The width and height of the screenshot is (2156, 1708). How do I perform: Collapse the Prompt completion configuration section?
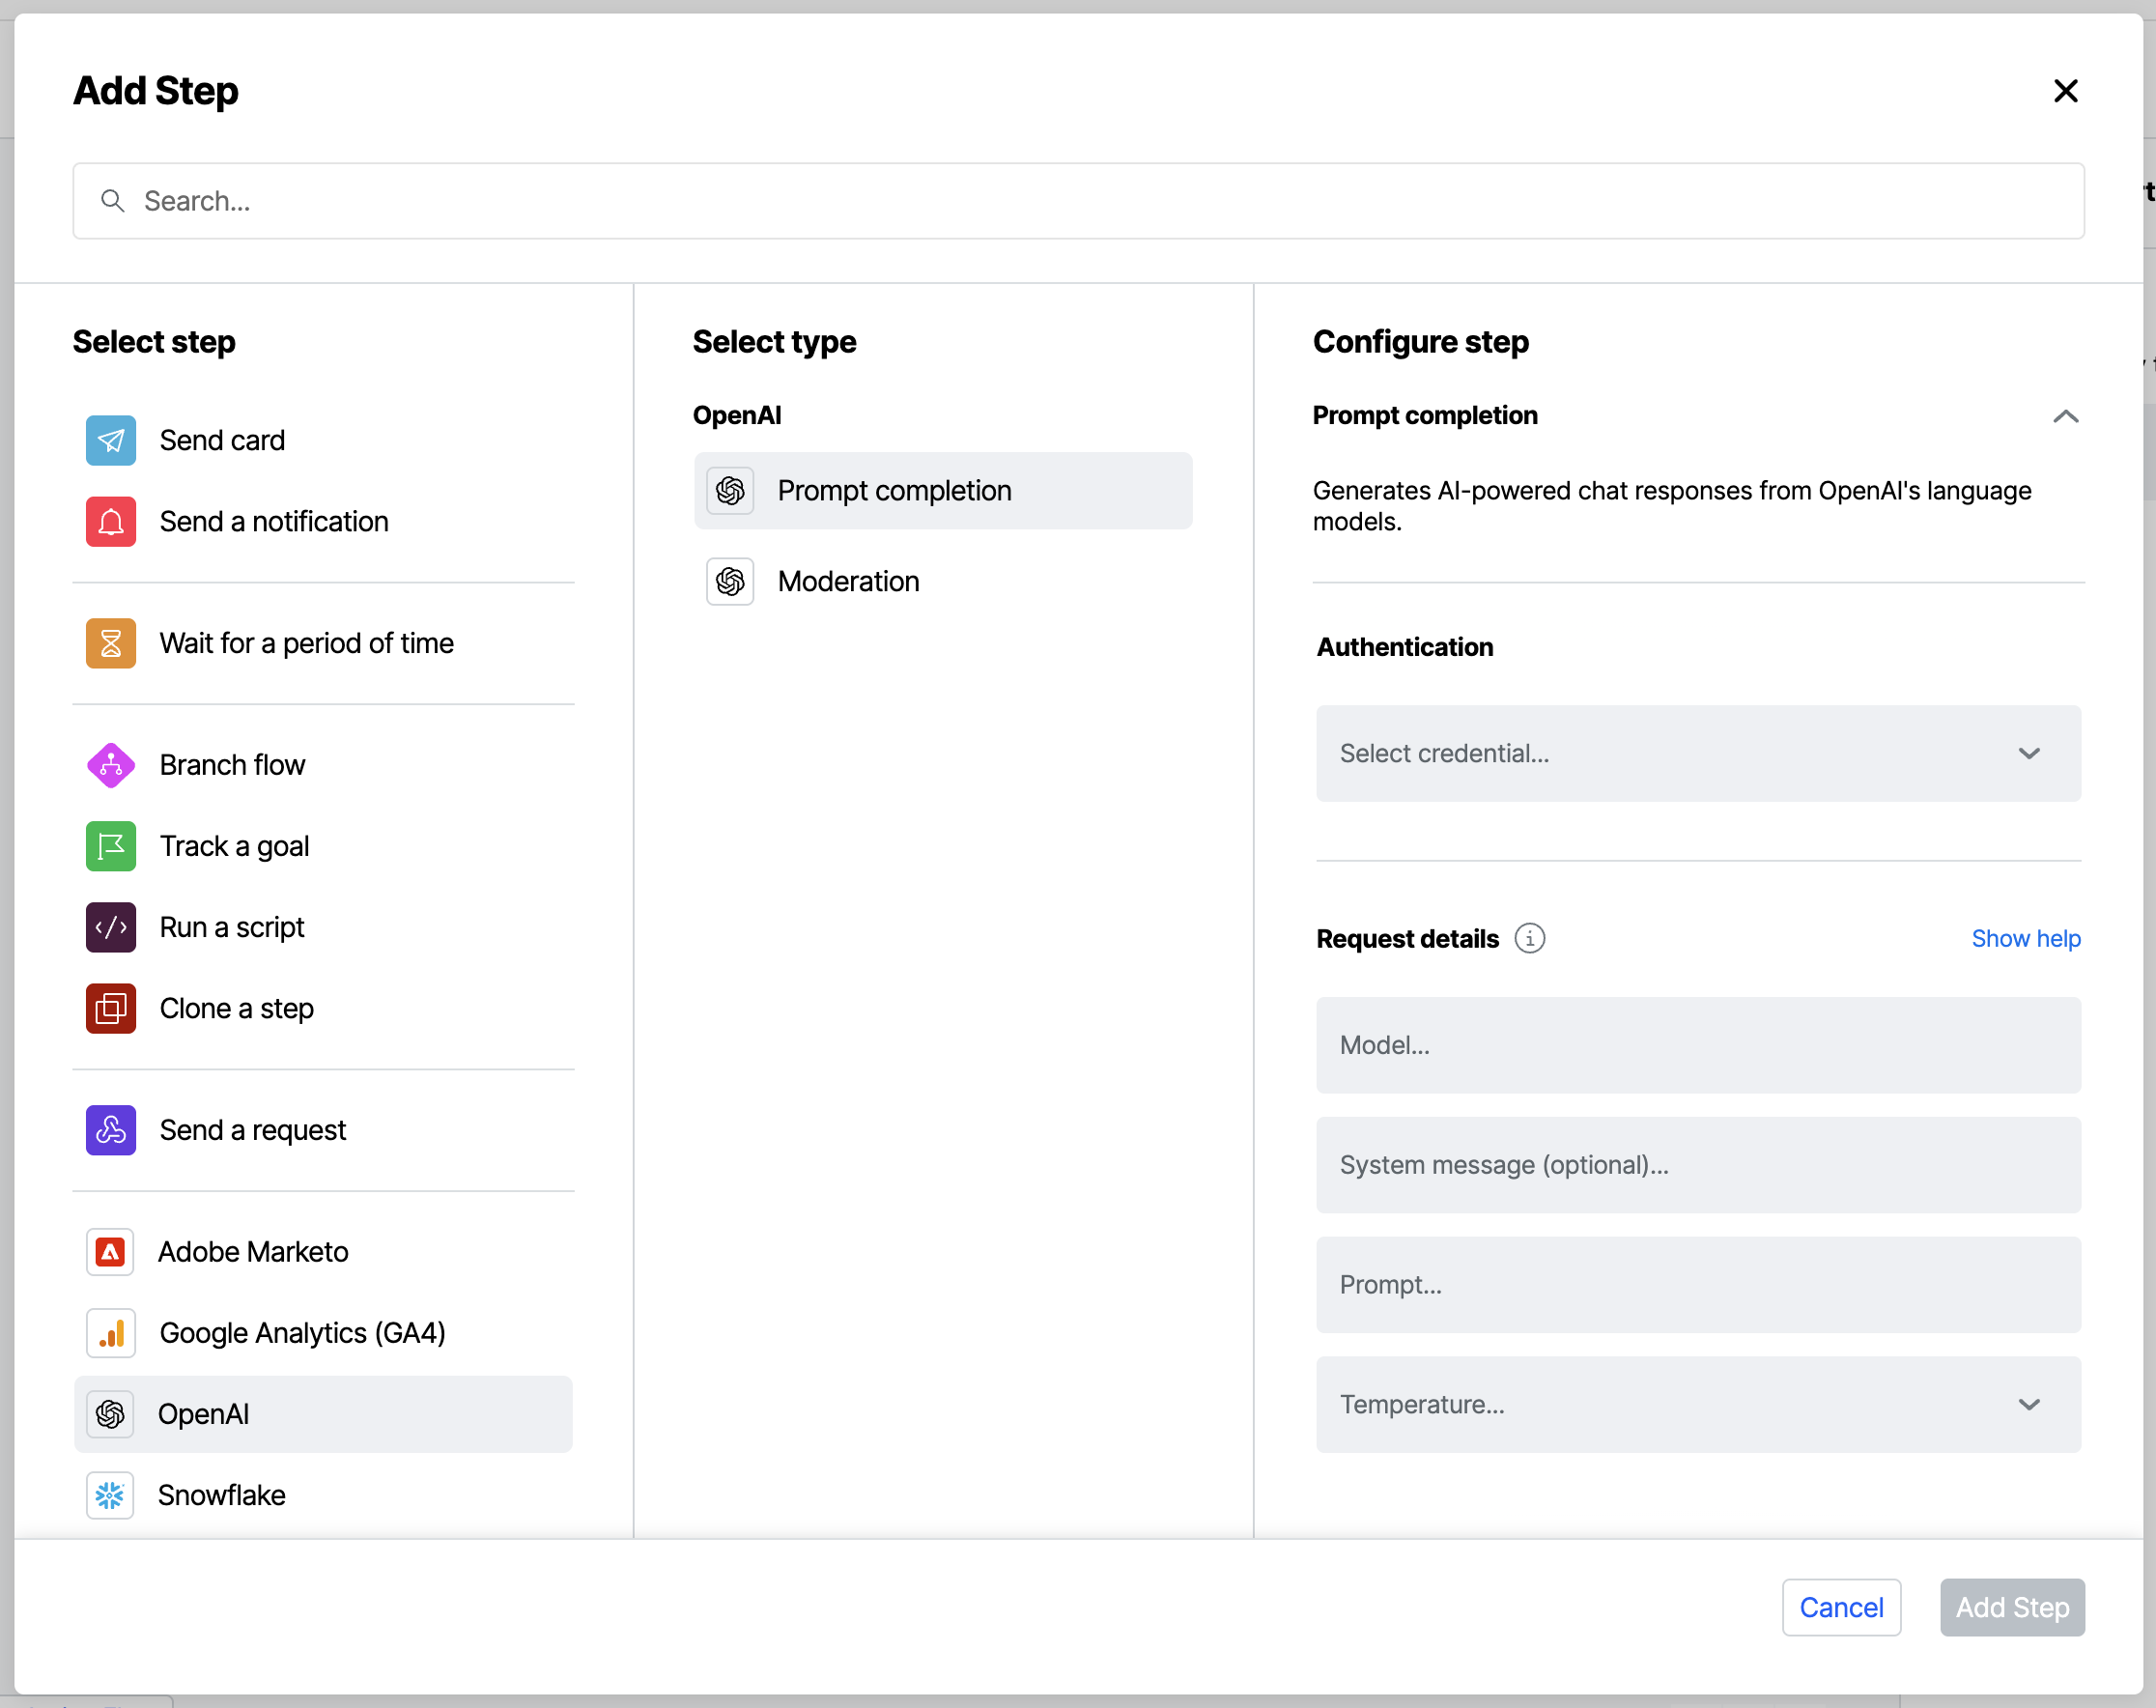click(x=2065, y=416)
